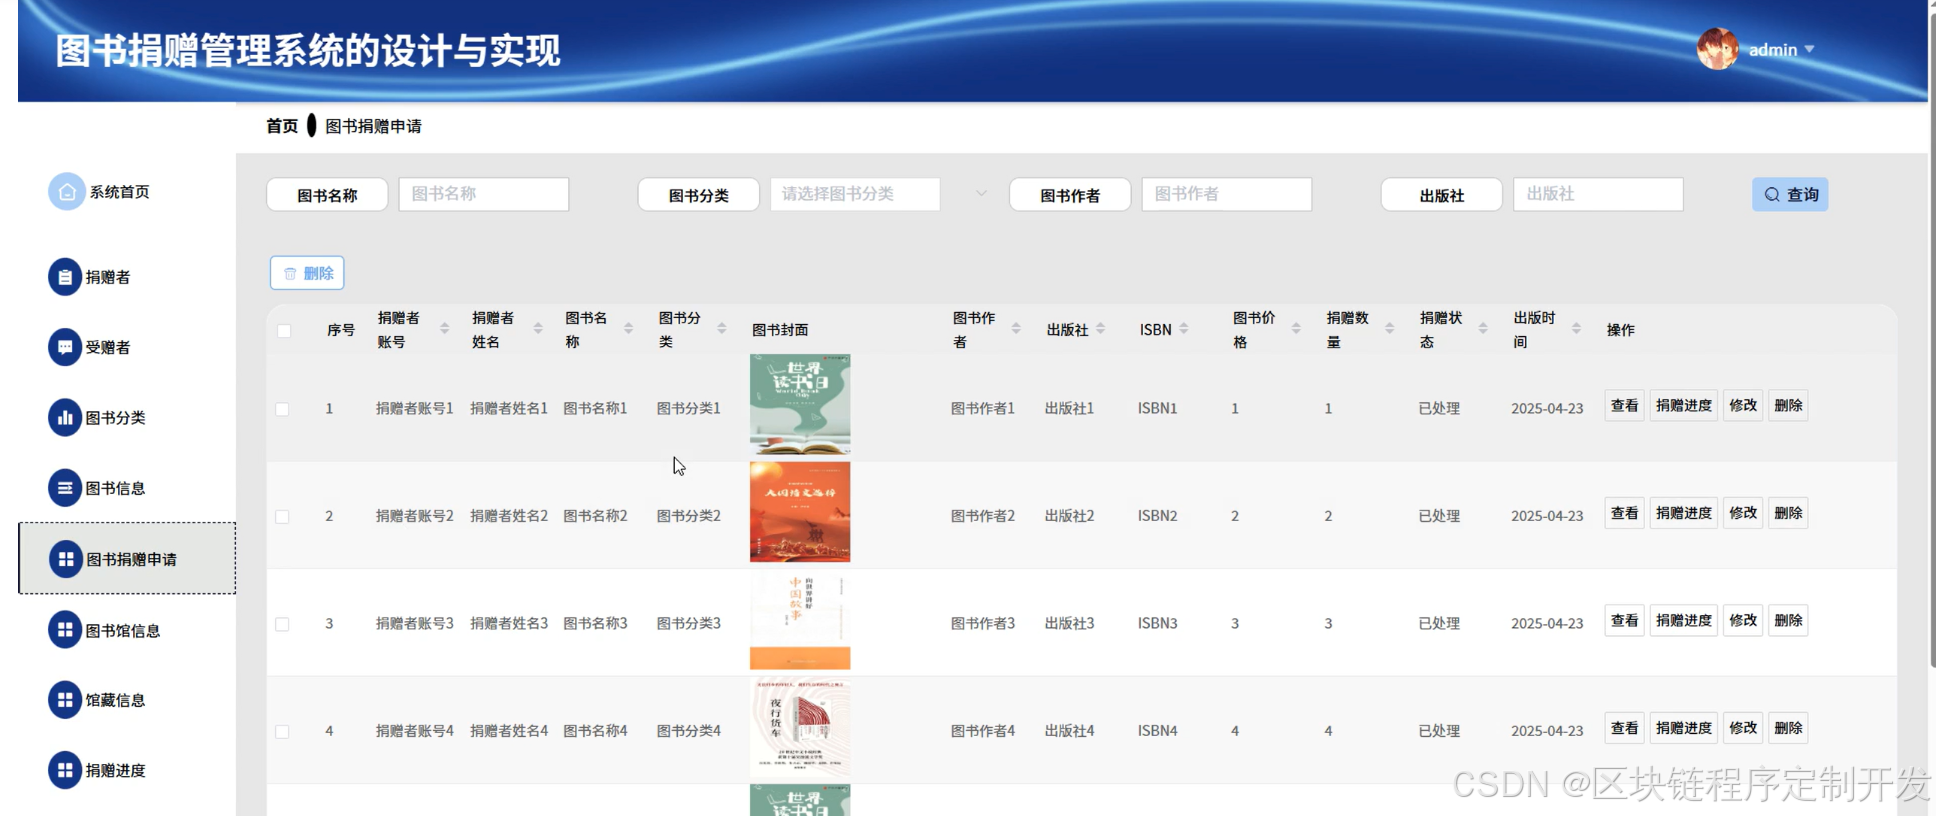This screenshot has height=816, width=1936.
Task: Sort by 图书名称 column arrows
Action: (628, 329)
